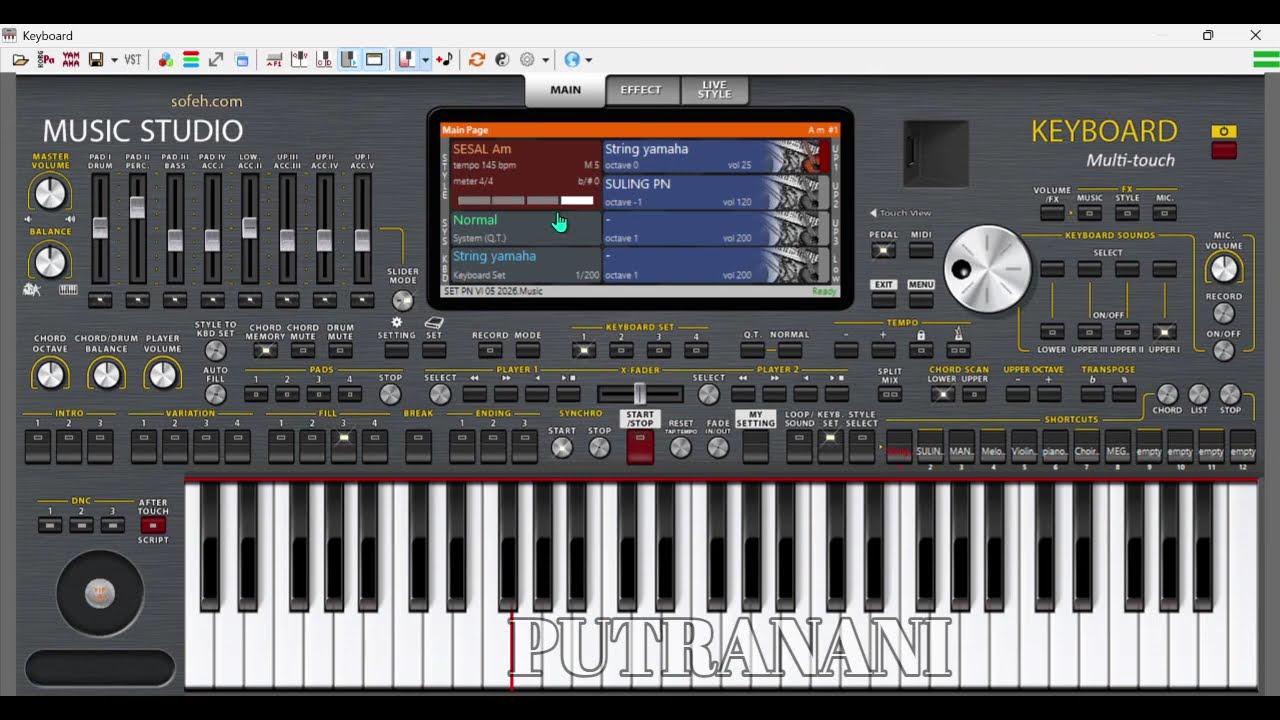Open the VST toolbar item
Image resolution: width=1280 pixels, height=720 pixels.
pos(132,60)
